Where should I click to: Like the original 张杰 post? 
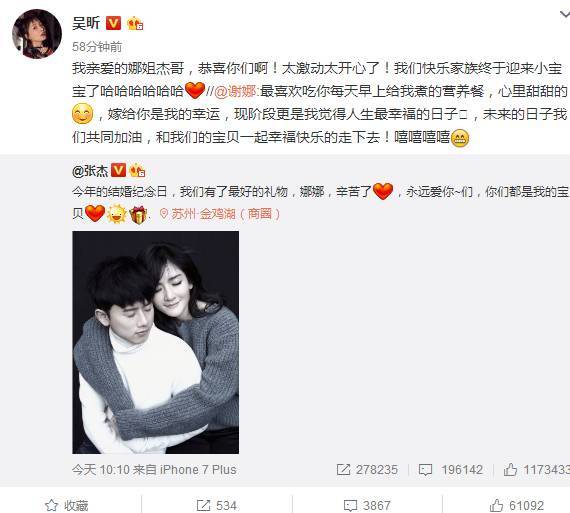(x=537, y=470)
